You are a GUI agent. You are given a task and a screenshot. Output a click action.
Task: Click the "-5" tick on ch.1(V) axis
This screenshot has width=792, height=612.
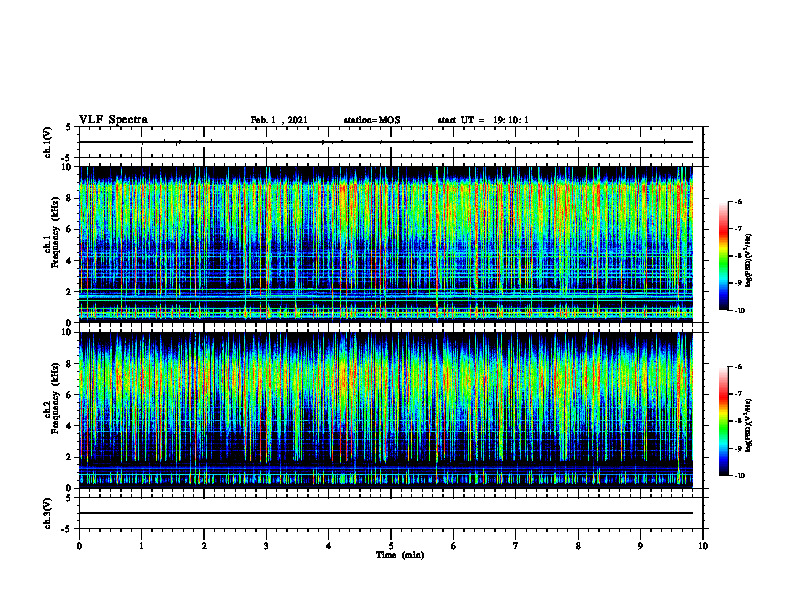(x=67, y=158)
